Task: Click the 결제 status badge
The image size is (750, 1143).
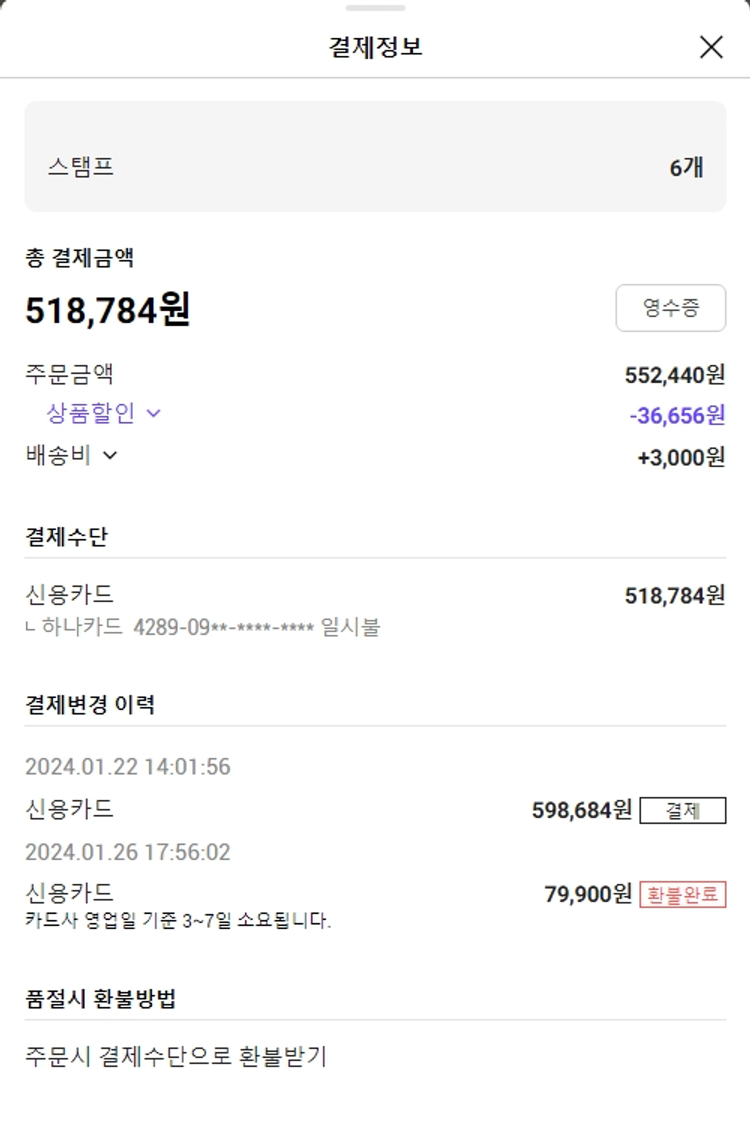Action: [x=683, y=810]
